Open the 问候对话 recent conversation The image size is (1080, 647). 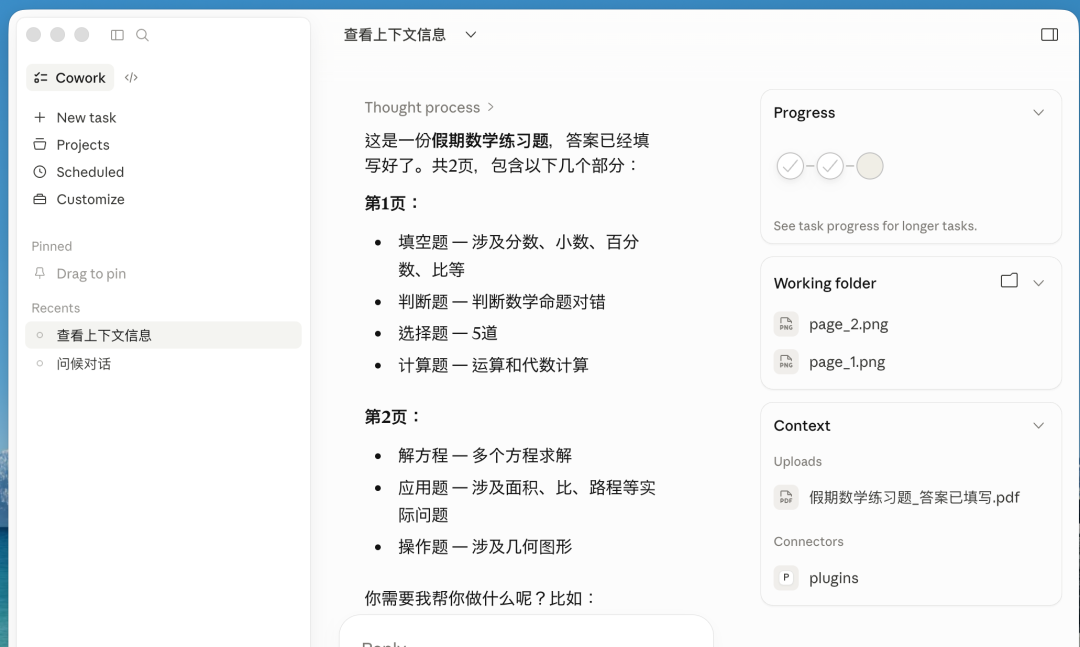84,364
